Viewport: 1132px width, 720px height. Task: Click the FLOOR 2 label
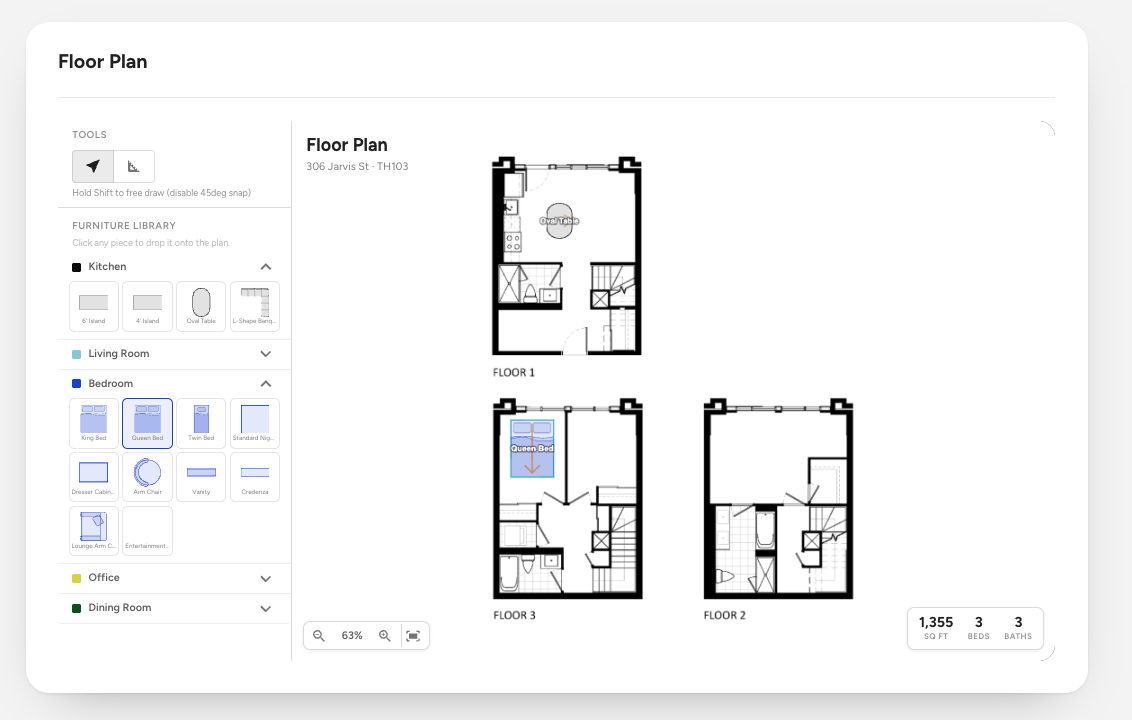725,615
